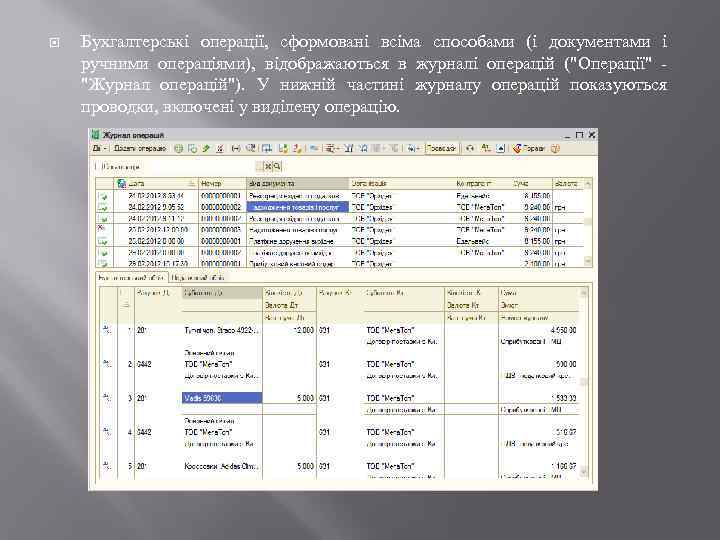The height and width of the screenshot is (540, 720).
Task: Click the Дт/Кт icon of entry row 1
Action: [x=107, y=329]
